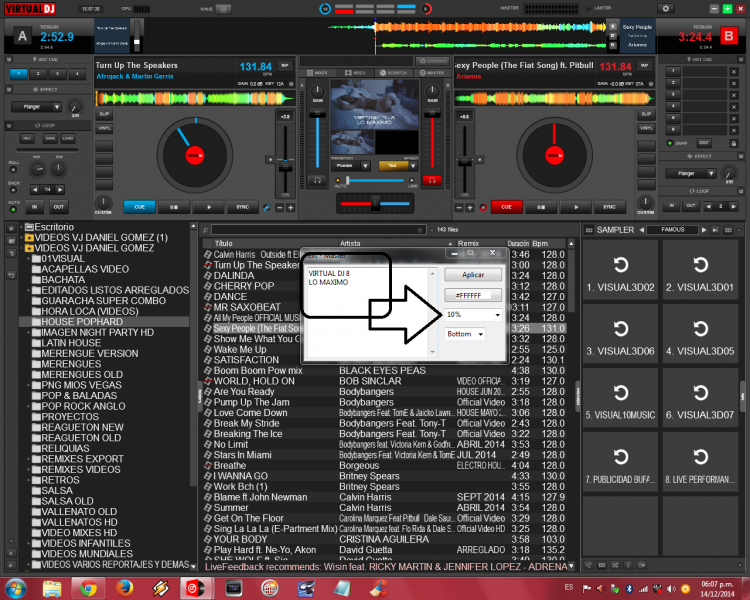The width and height of the screenshot is (750, 600).
Task: Open Windows Explorer from taskbar
Action: 52,588
